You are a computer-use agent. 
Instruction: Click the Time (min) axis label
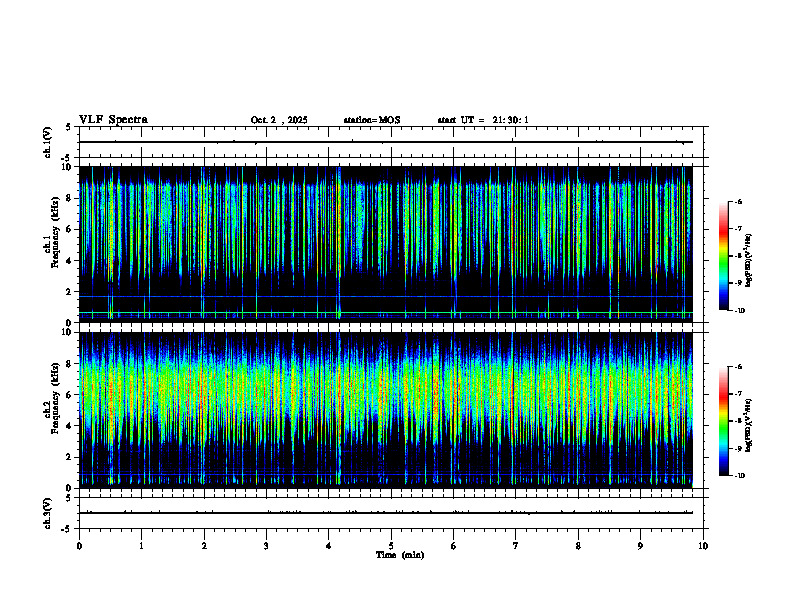point(400,555)
